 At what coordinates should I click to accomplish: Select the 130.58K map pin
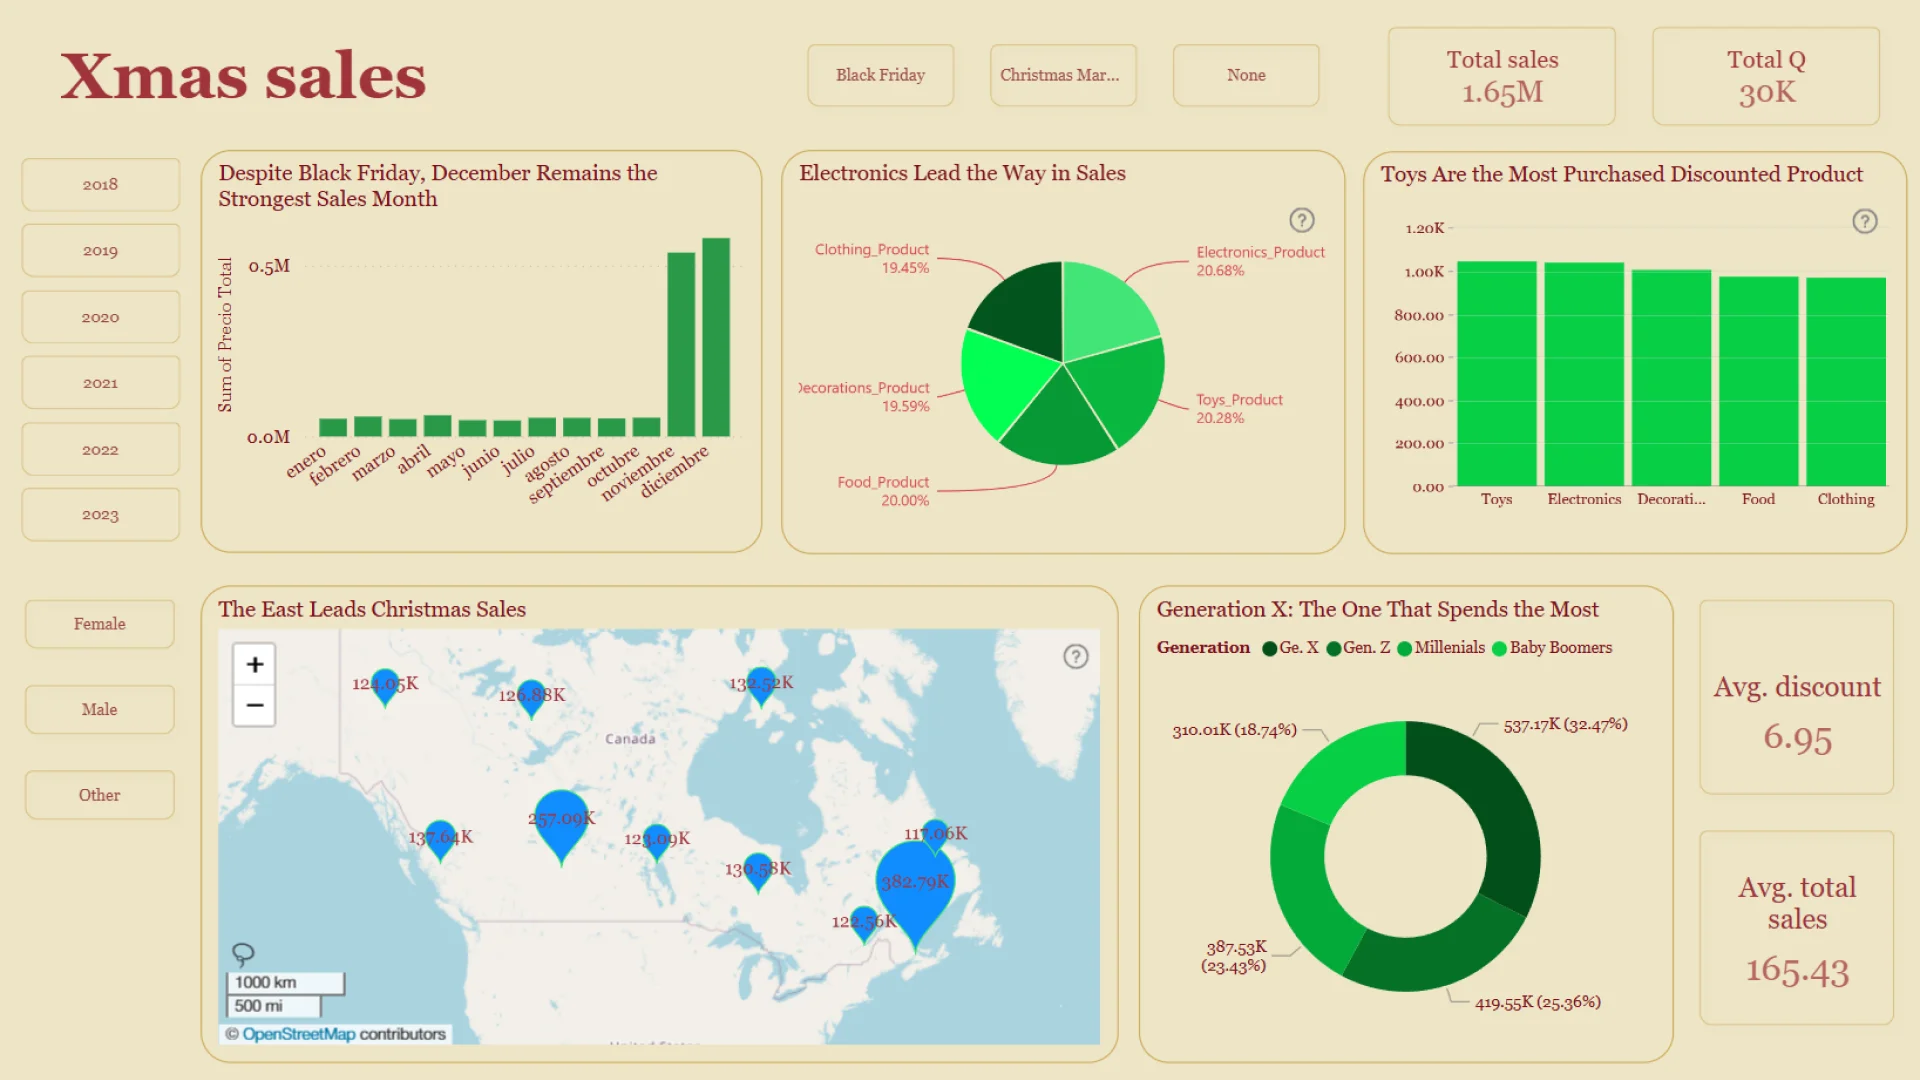[758, 871]
